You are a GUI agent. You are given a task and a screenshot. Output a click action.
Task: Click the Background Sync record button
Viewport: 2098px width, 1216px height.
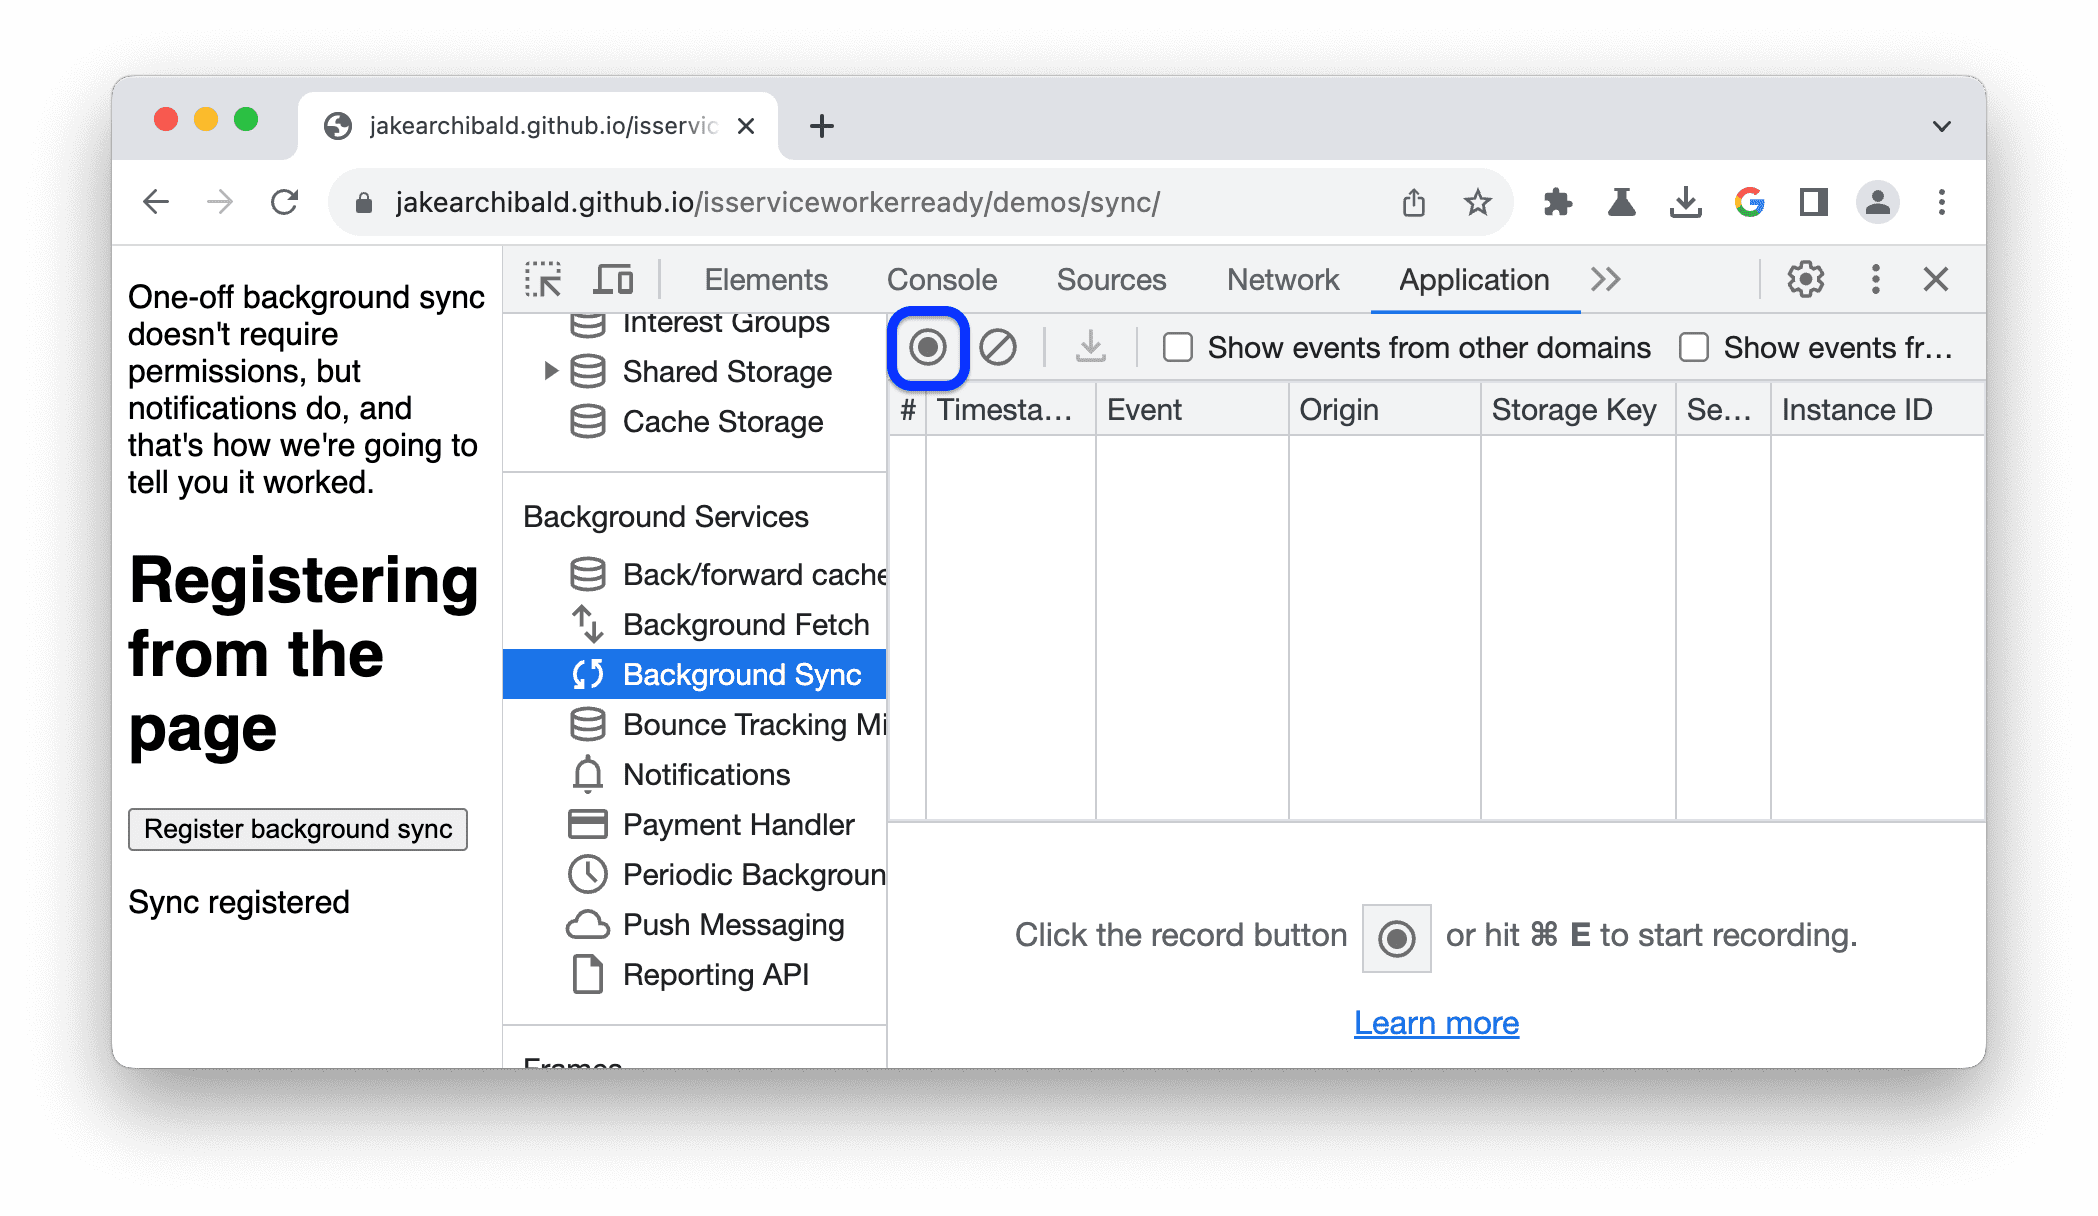coord(926,347)
